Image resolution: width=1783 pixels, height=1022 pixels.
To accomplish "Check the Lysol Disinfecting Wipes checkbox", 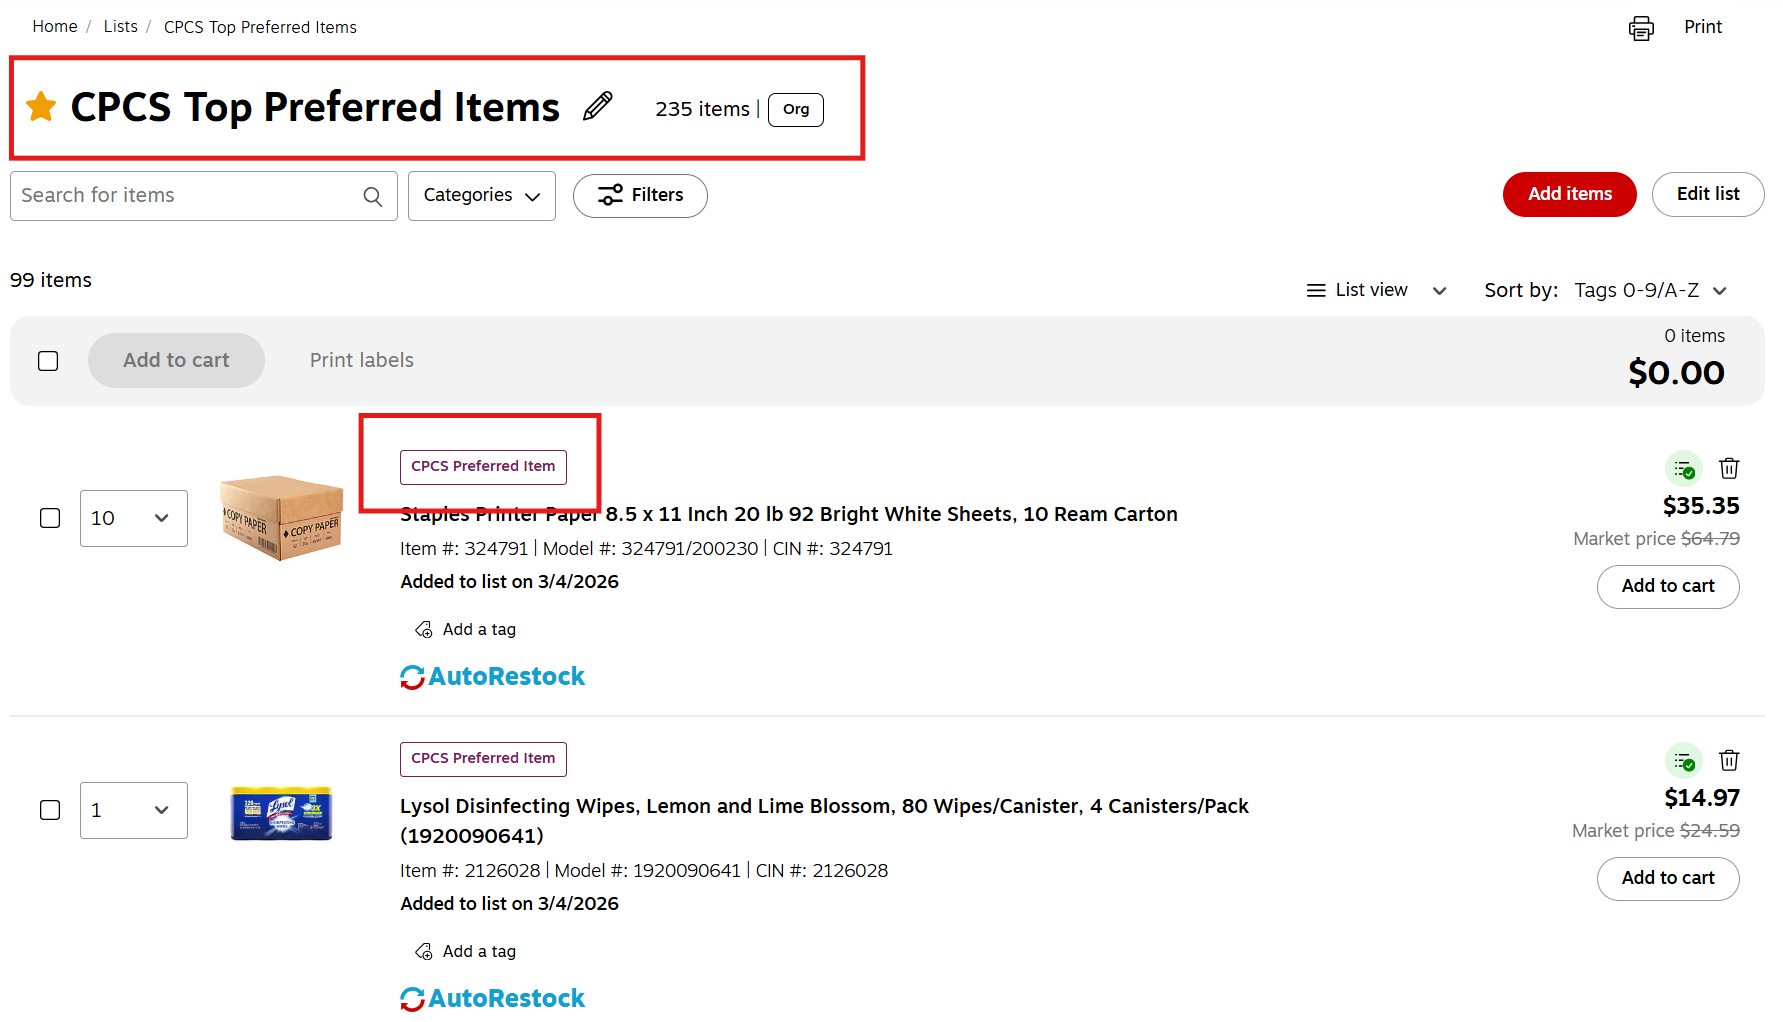I will coord(50,810).
